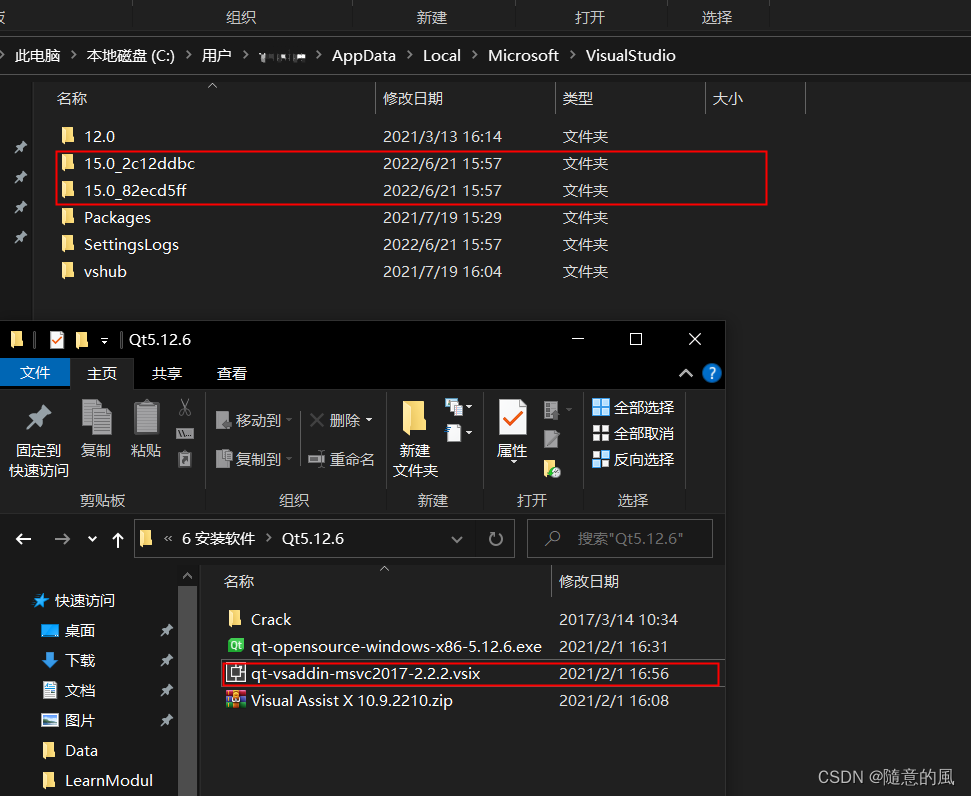Click the Cut scissors icon
971x796 pixels.
point(185,407)
